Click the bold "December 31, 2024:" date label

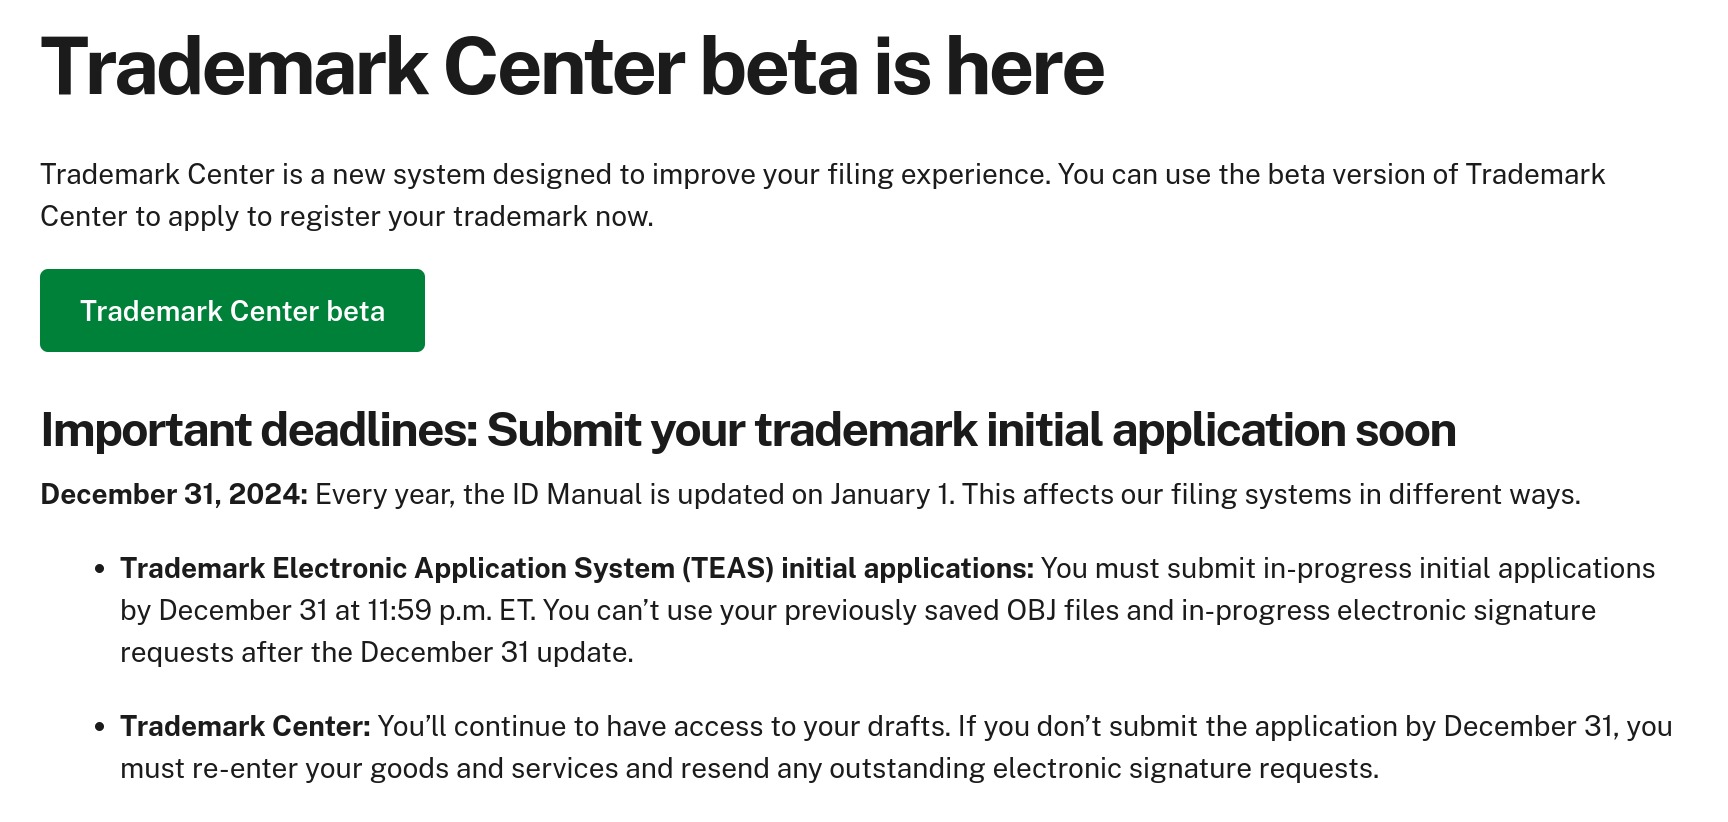coord(174,495)
